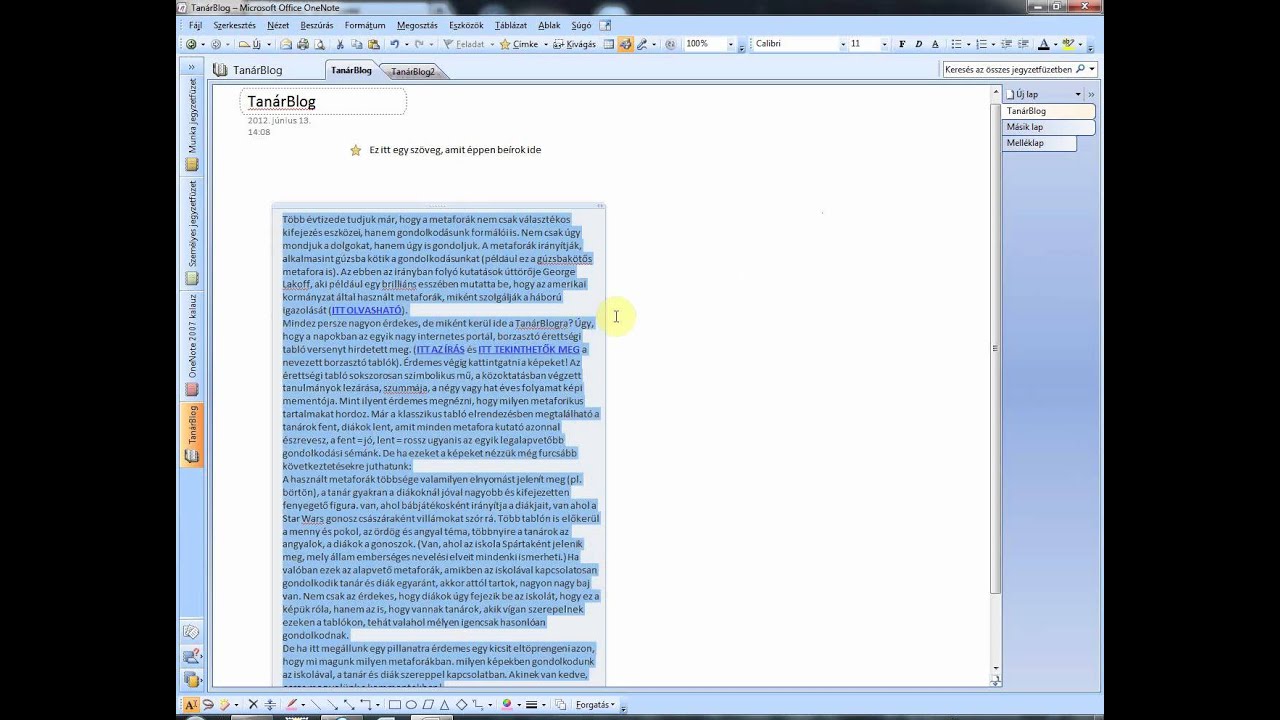
Task: Select the TanárBlog page tab at right
Action: coord(1048,111)
